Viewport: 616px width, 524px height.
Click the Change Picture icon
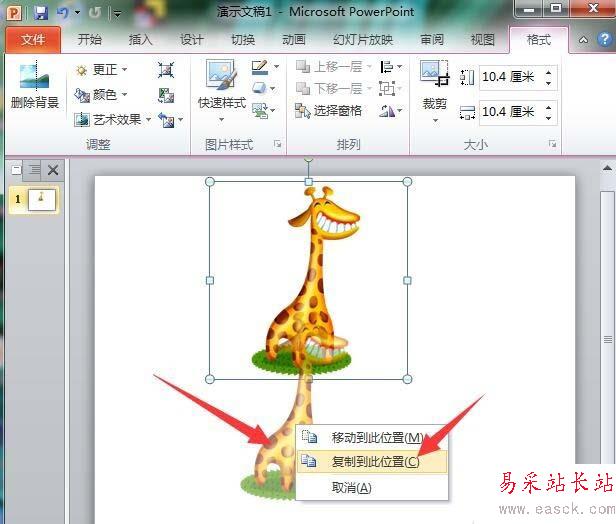tap(166, 95)
